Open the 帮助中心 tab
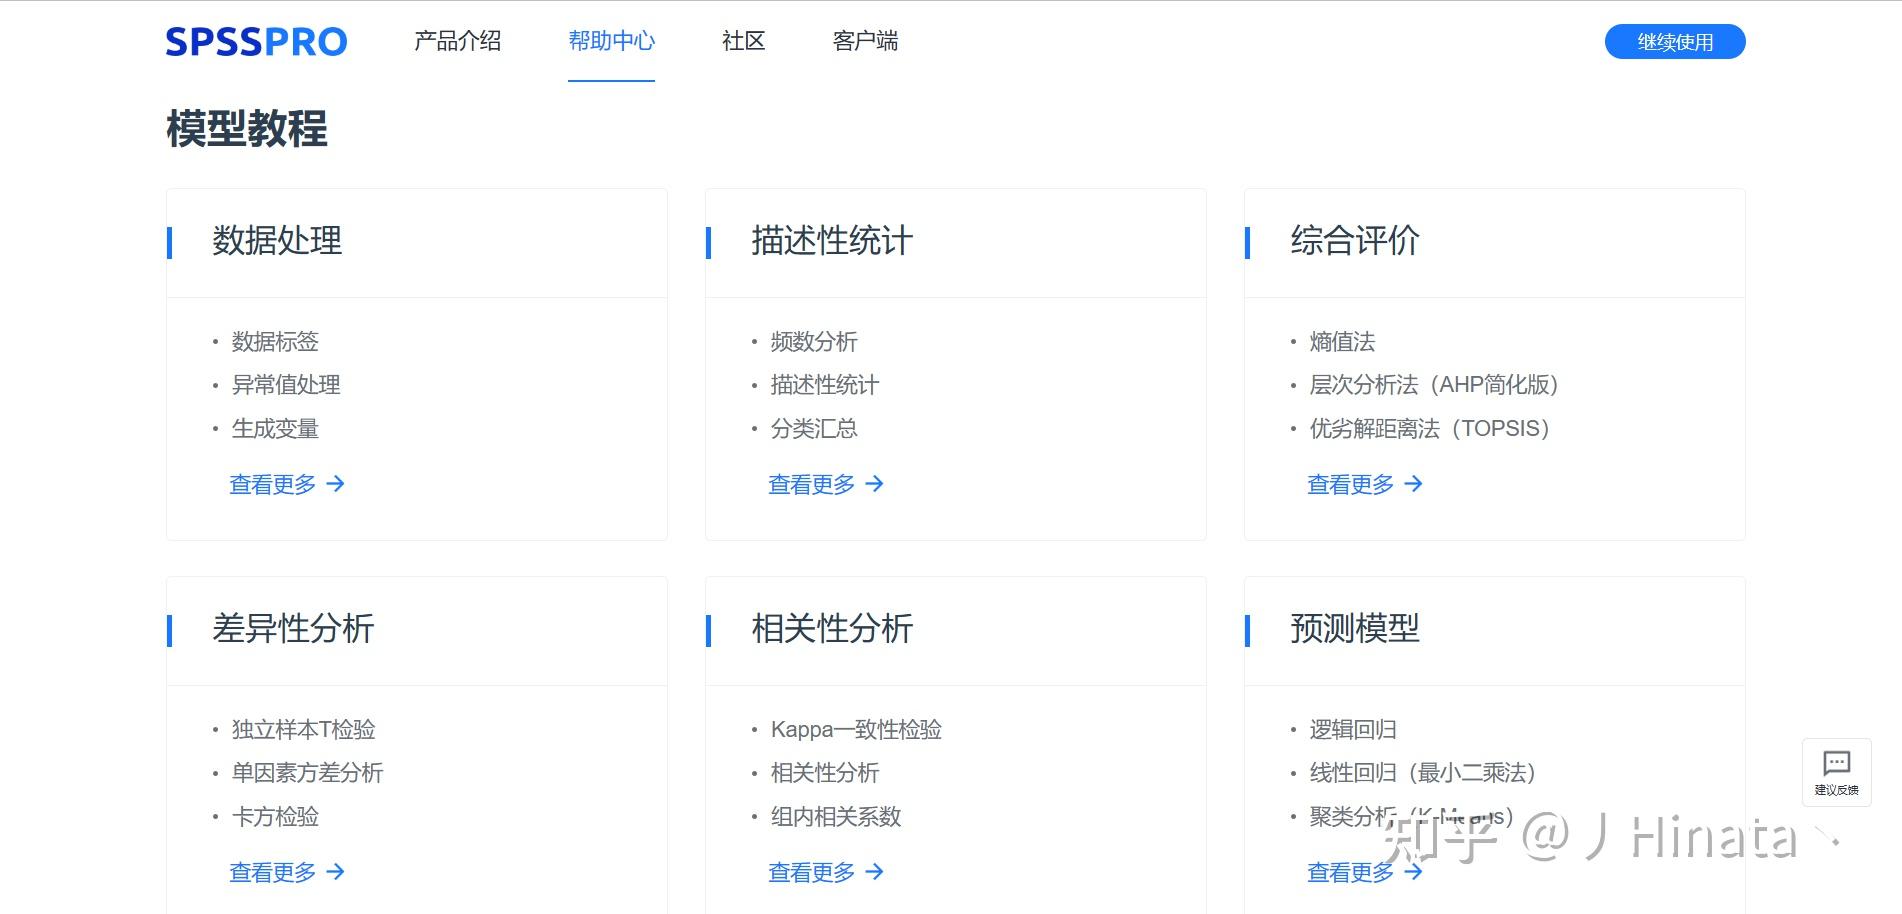 point(611,41)
